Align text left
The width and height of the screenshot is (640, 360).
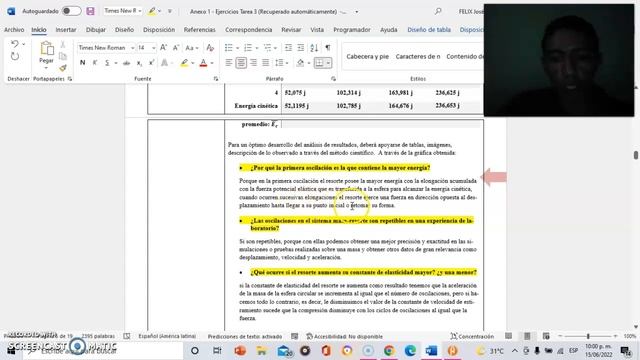(x=229, y=63)
